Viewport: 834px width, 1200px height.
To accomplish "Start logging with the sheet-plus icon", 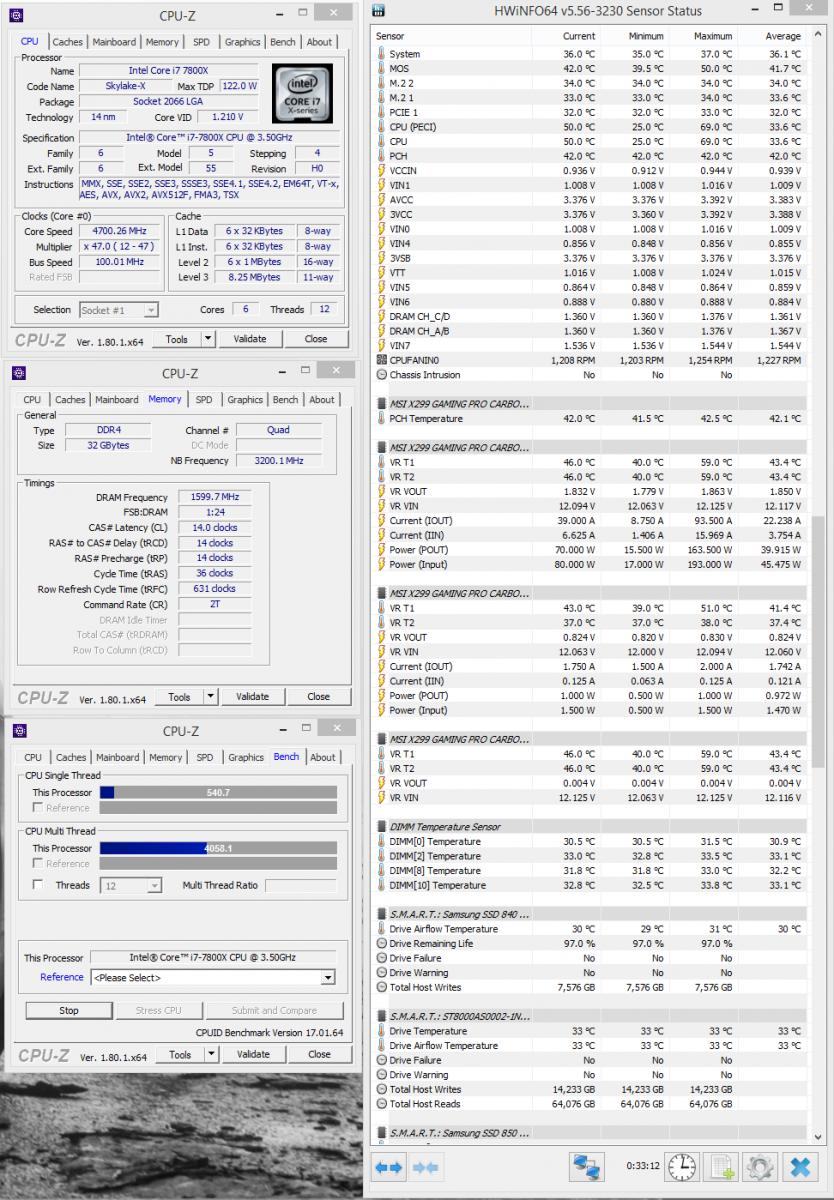I will (x=719, y=1167).
